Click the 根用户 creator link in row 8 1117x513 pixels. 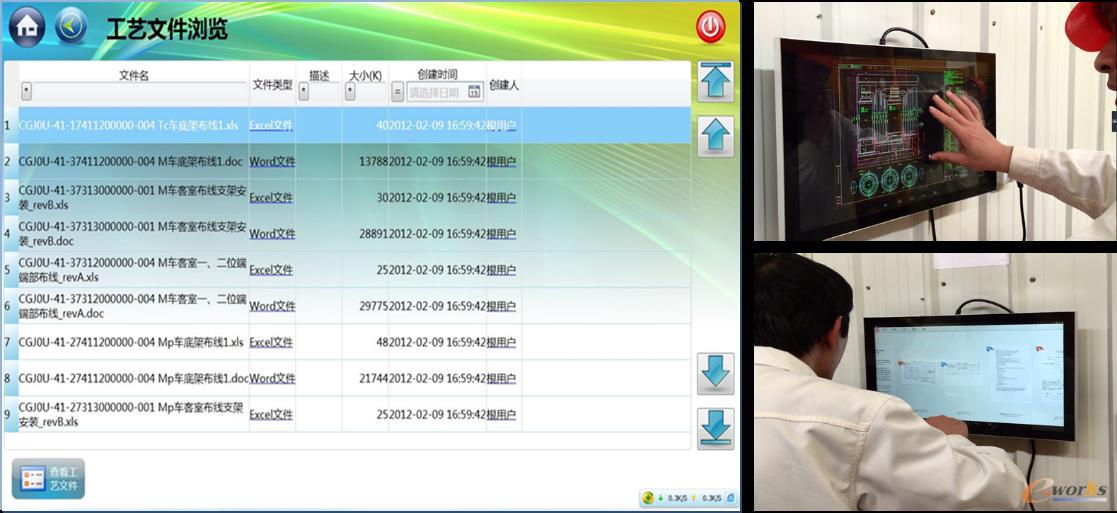tap(501, 379)
